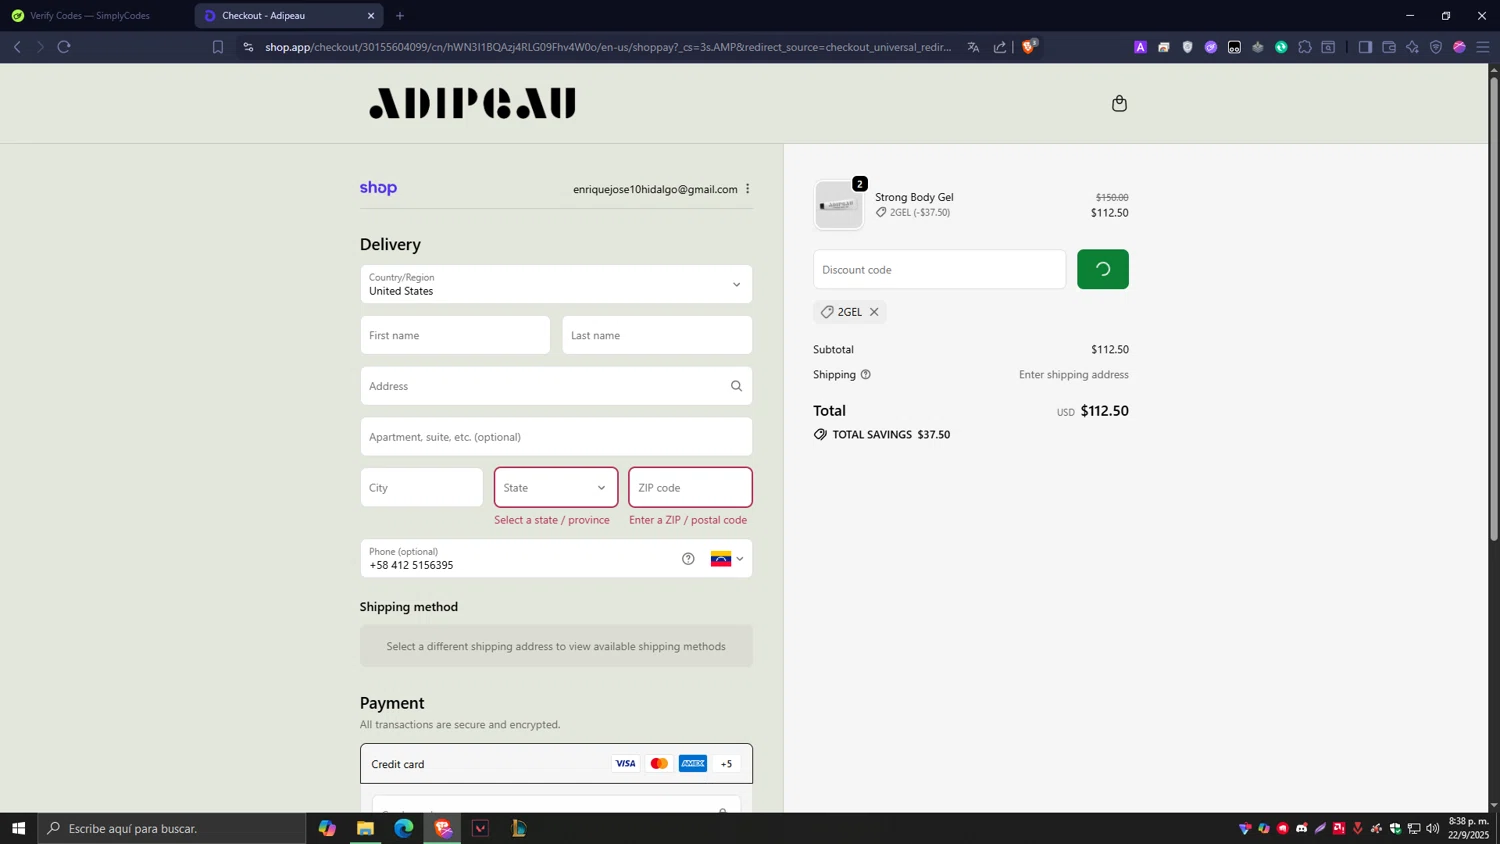Click the Strong Body Gel product thumbnail
The image size is (1500, 844).
pyautogui.click(x=839, y=205)
